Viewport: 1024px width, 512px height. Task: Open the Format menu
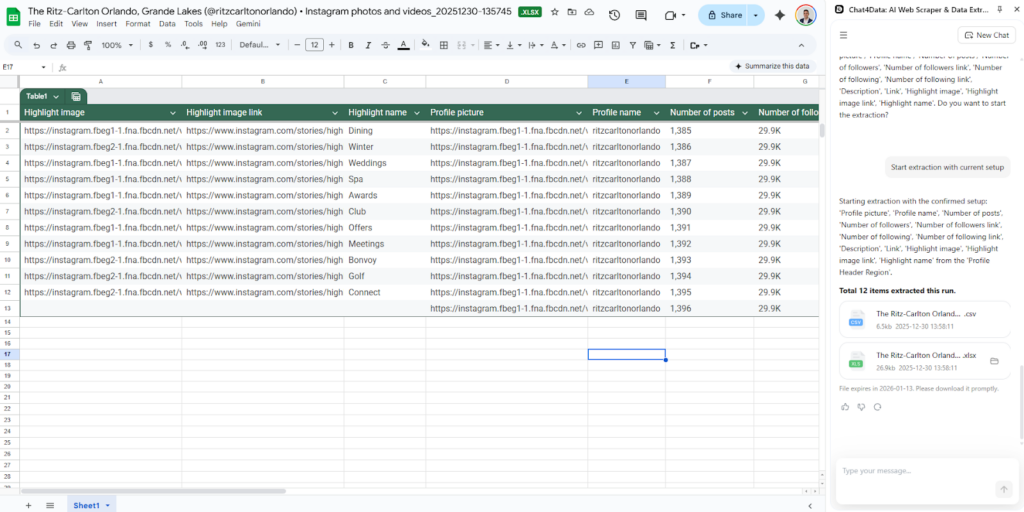point(138,23)
